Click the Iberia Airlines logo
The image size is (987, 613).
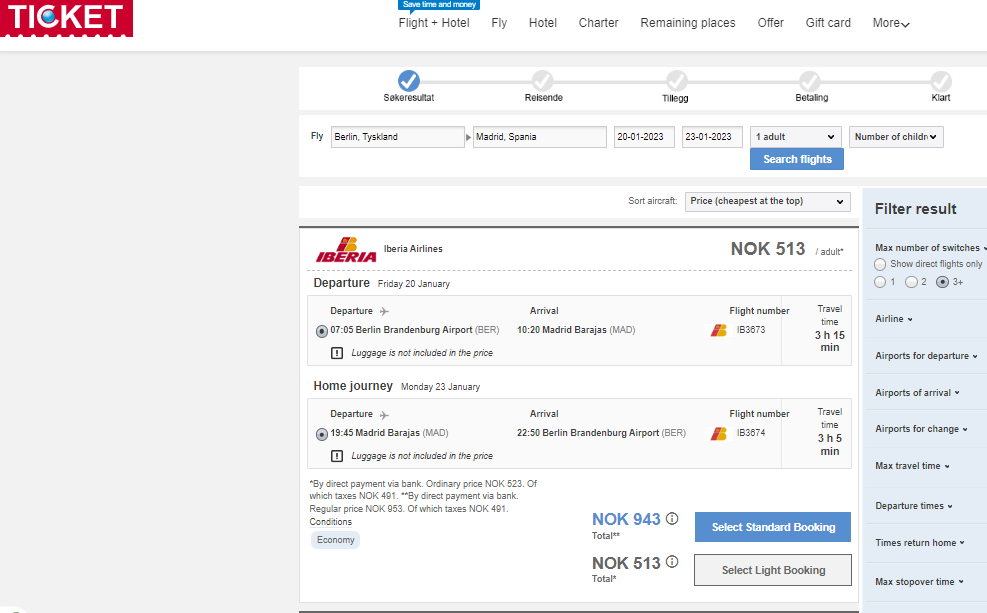pos(346,250)
